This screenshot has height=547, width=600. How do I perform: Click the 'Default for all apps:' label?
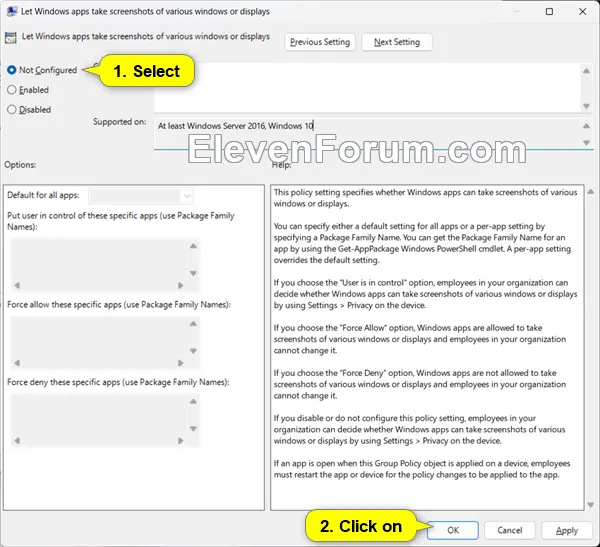(x=43, y=195)
